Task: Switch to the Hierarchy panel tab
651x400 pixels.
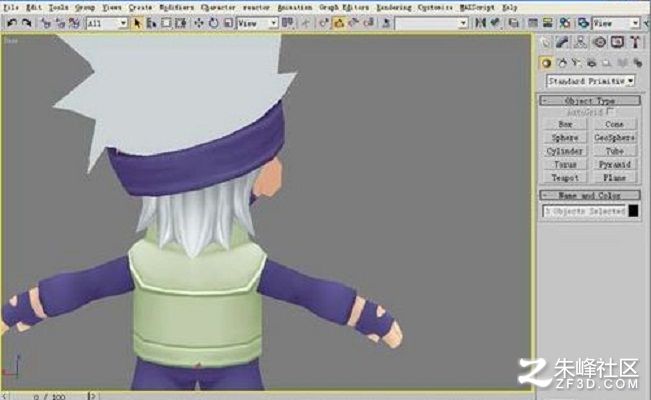Action: (580, 42)
